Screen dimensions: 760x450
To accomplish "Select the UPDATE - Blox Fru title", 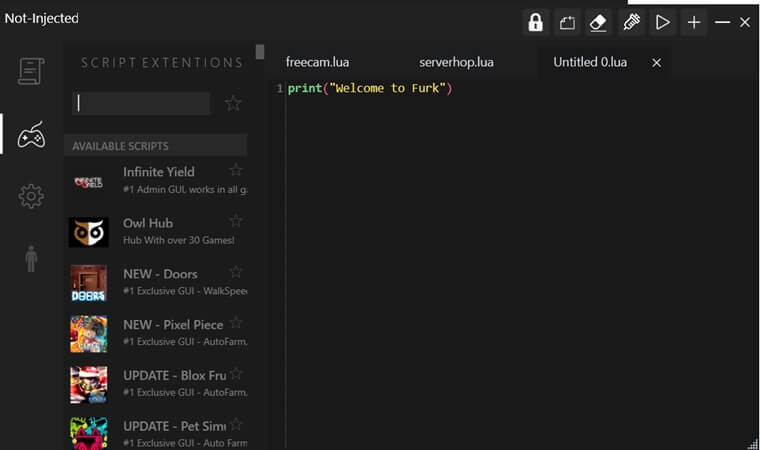I will [x=174, y=376].
